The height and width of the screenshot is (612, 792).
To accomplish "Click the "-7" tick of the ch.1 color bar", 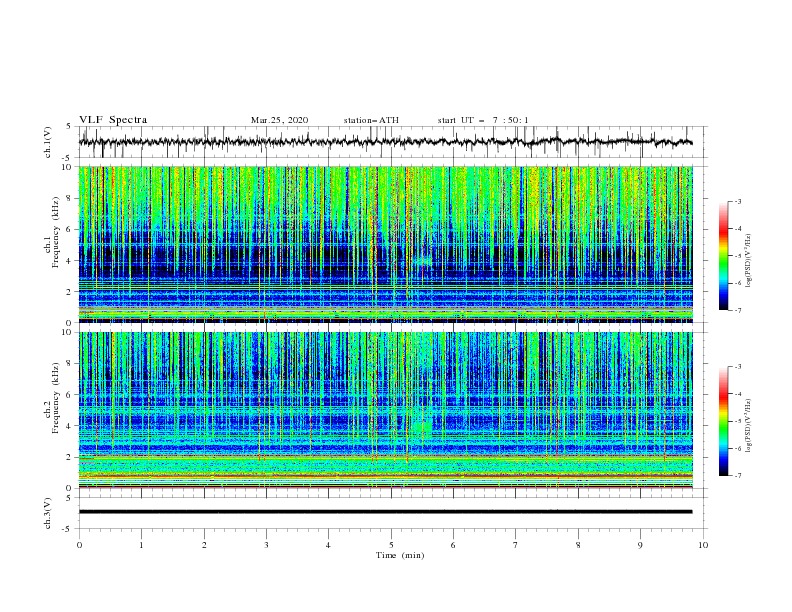I will click(737, 310).
